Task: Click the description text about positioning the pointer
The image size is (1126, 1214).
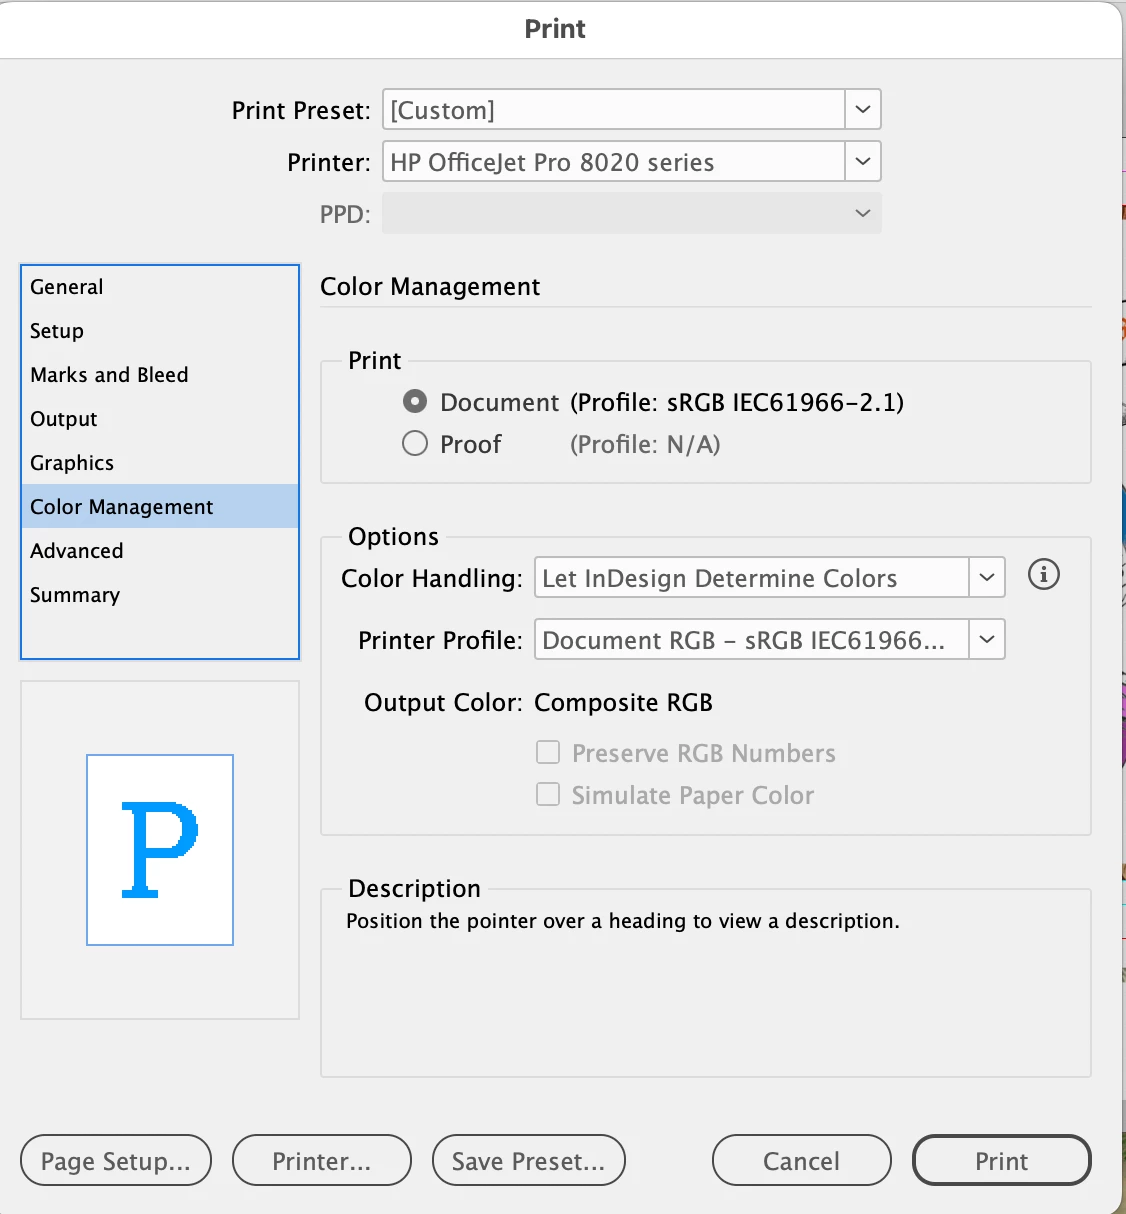Action: [623, 921]
